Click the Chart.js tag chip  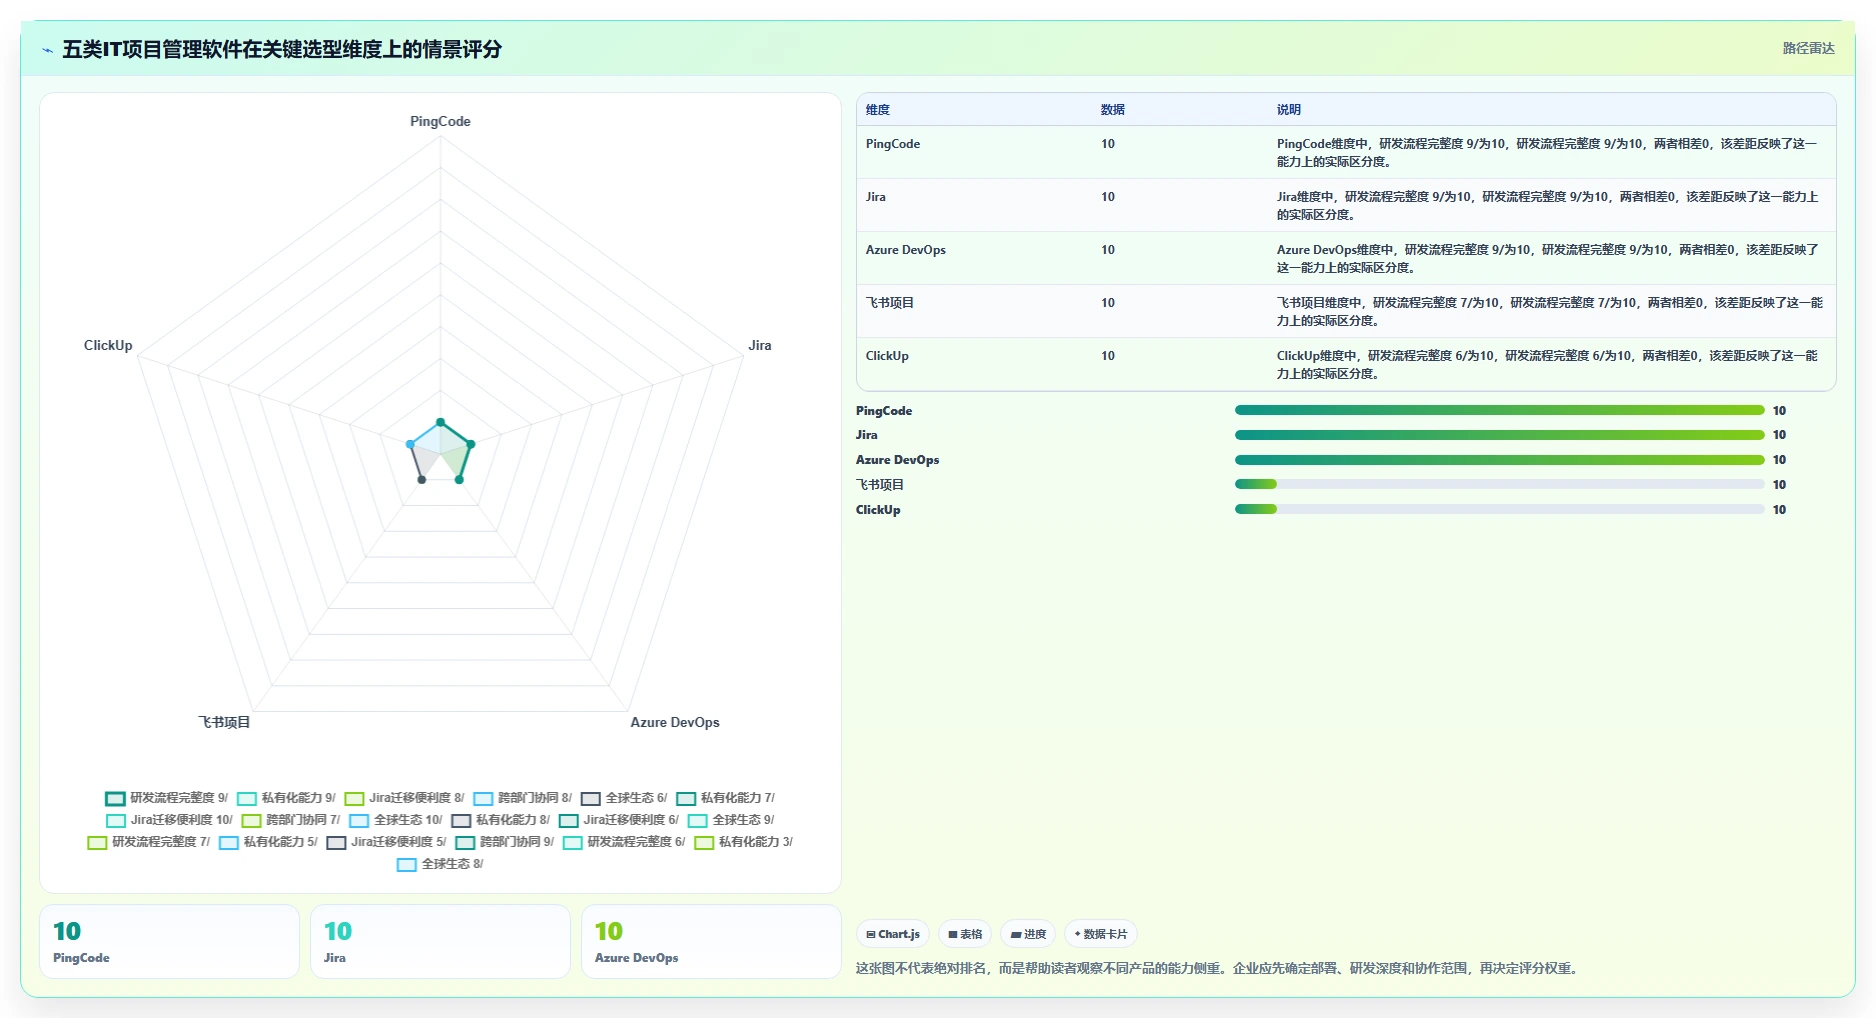[893, 934]
